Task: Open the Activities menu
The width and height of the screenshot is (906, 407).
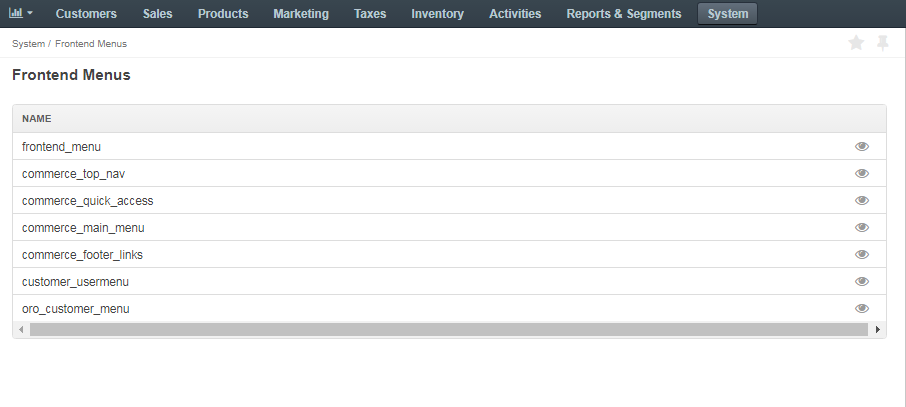Action: click(515, 14)
